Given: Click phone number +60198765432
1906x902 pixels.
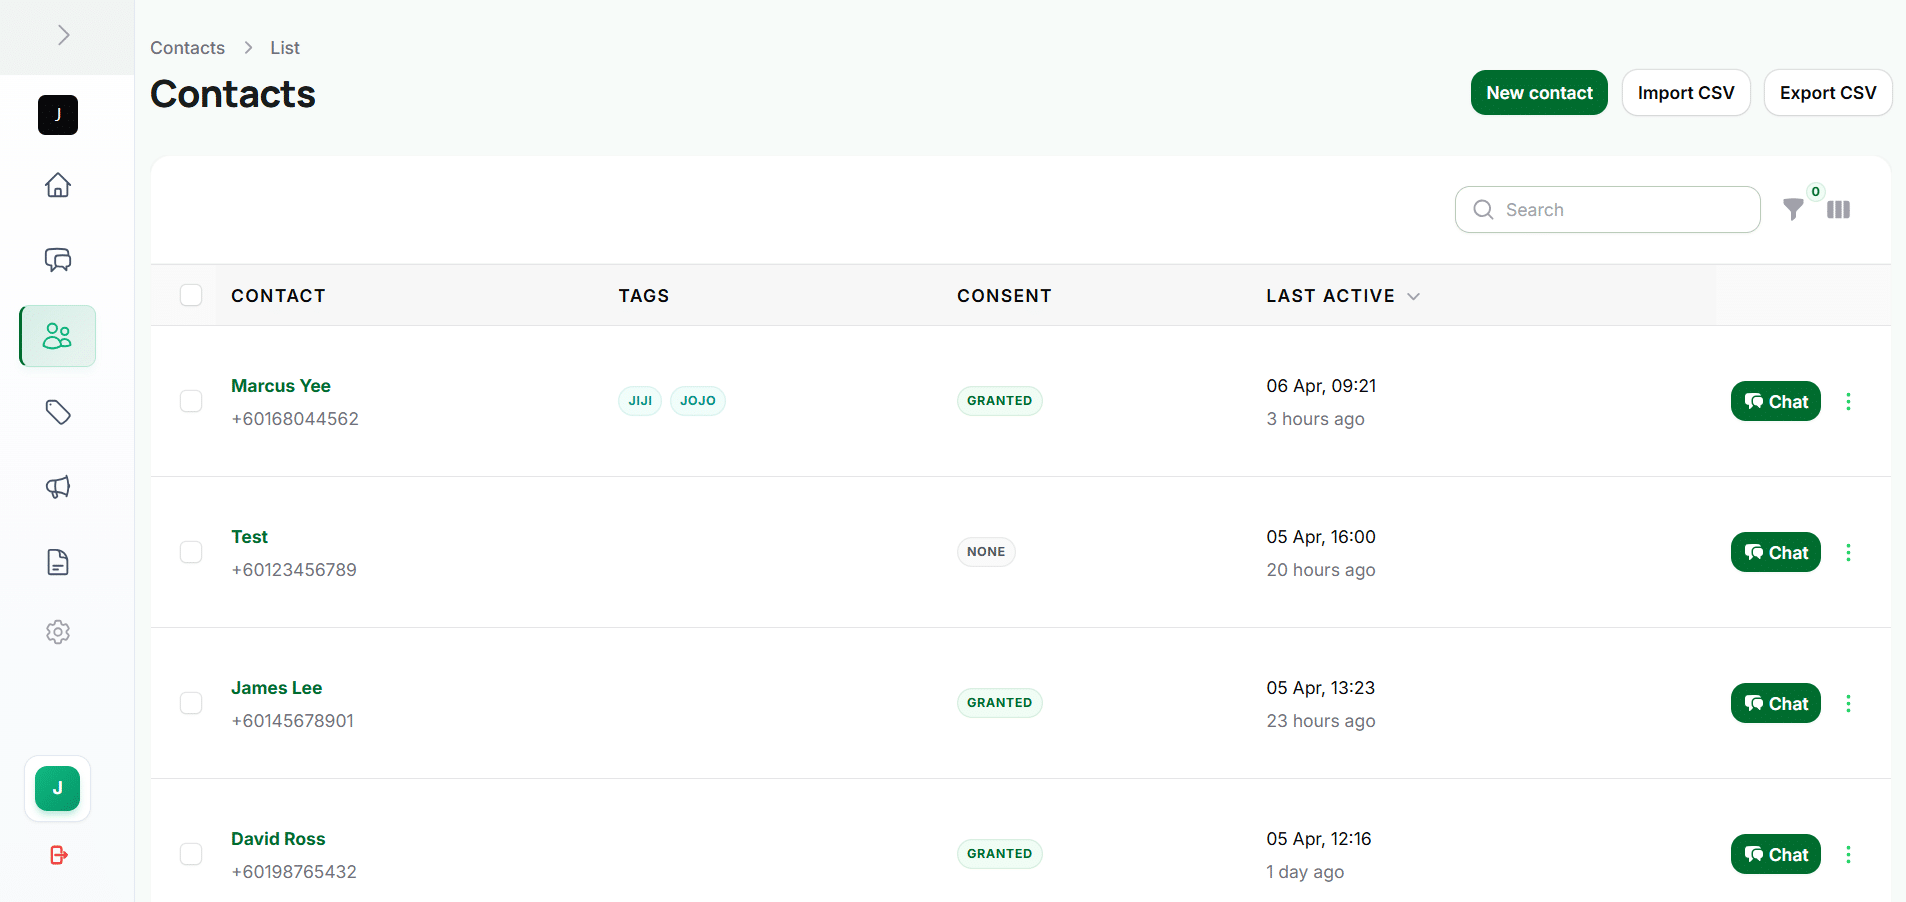Looking at the screenshot, I should click(294, 872).
